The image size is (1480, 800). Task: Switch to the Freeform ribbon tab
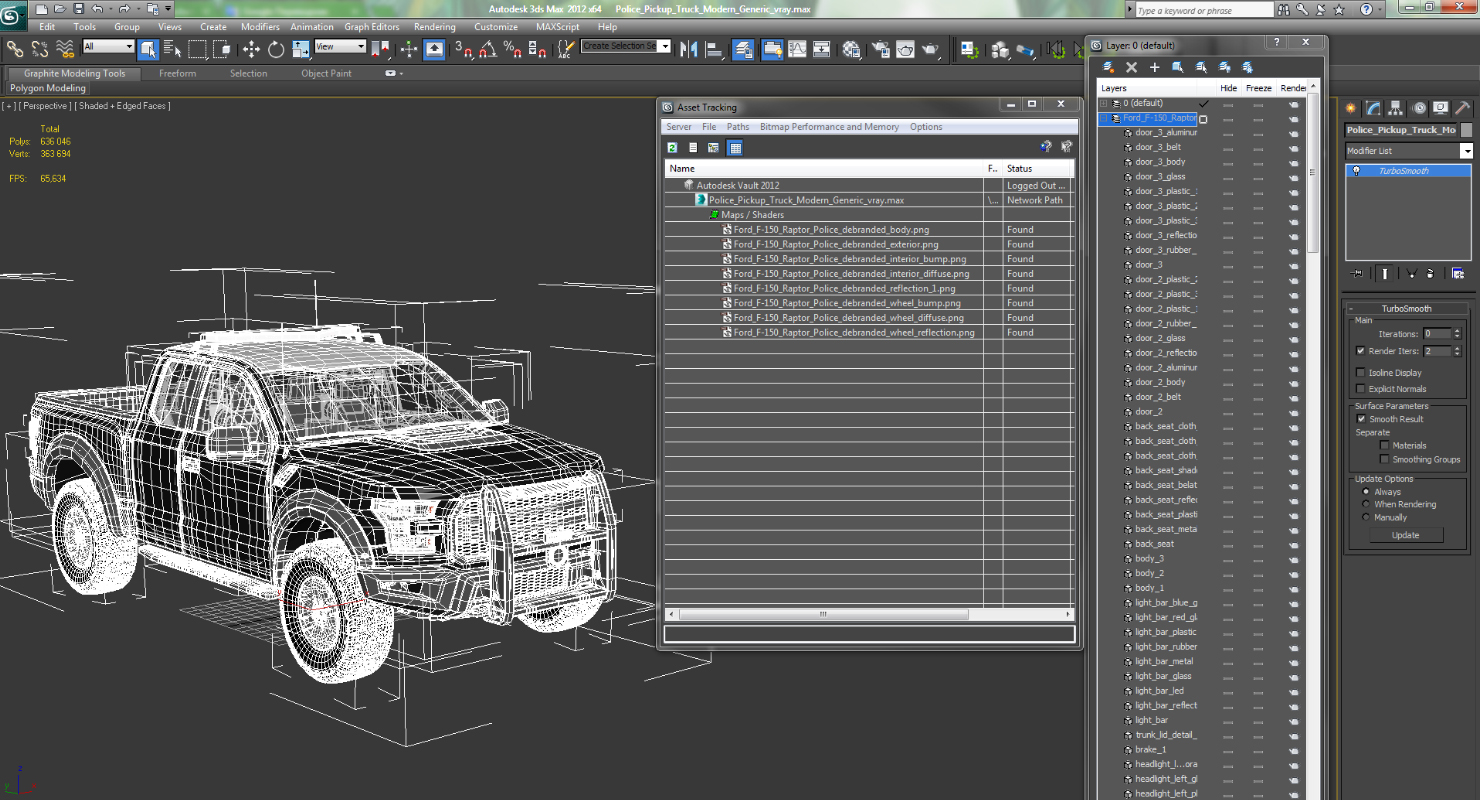point(178,73)
